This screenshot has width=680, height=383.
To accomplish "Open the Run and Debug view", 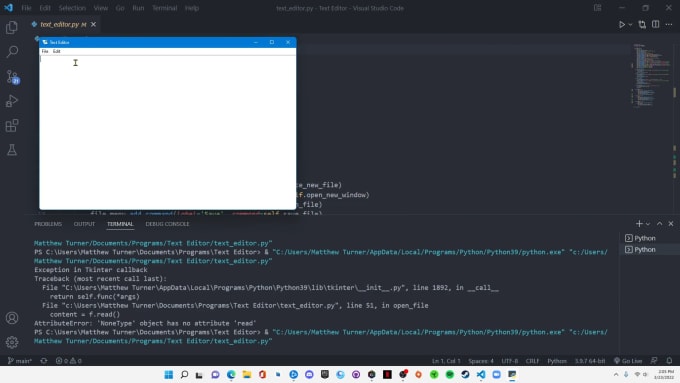I will pyautogui.click(x=12, y=101).
